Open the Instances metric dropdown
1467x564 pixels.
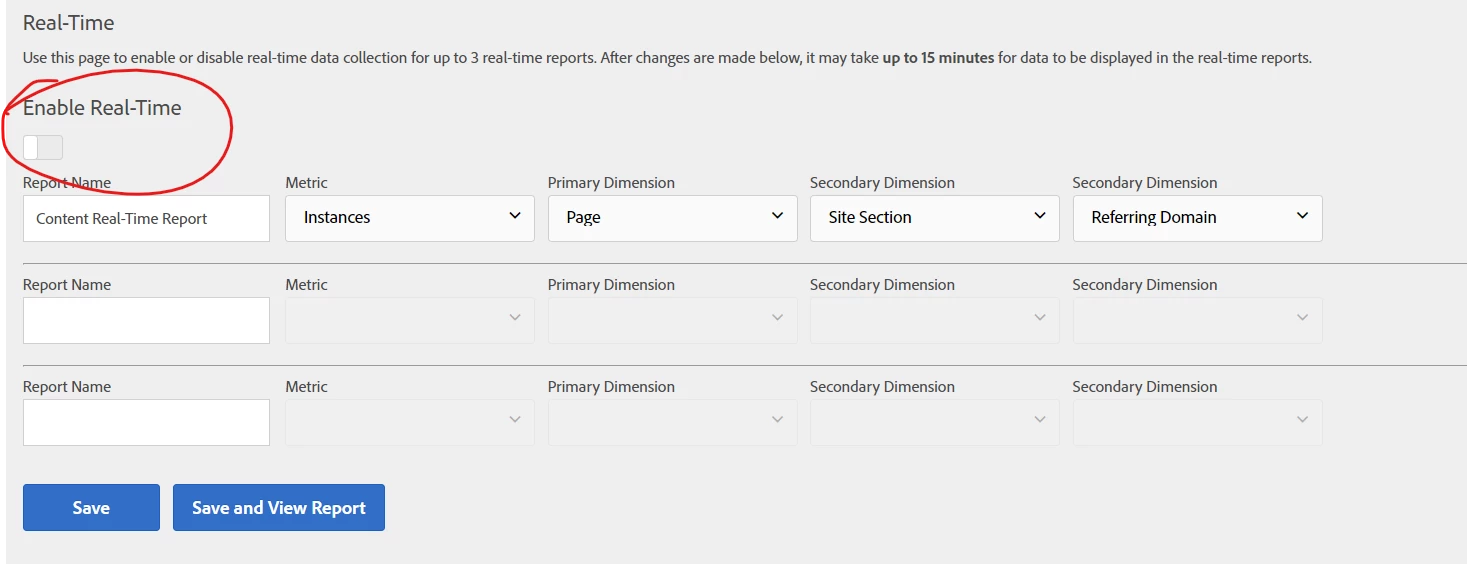tap(409, 218)
